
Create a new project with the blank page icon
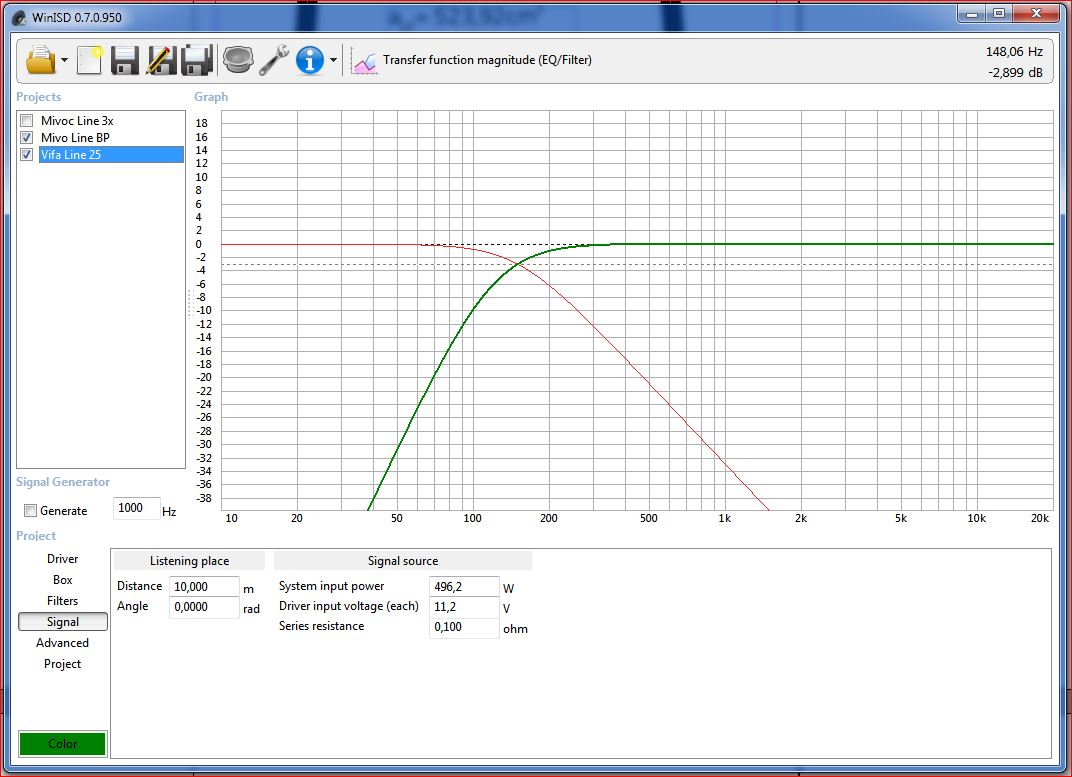click(90, 60)
